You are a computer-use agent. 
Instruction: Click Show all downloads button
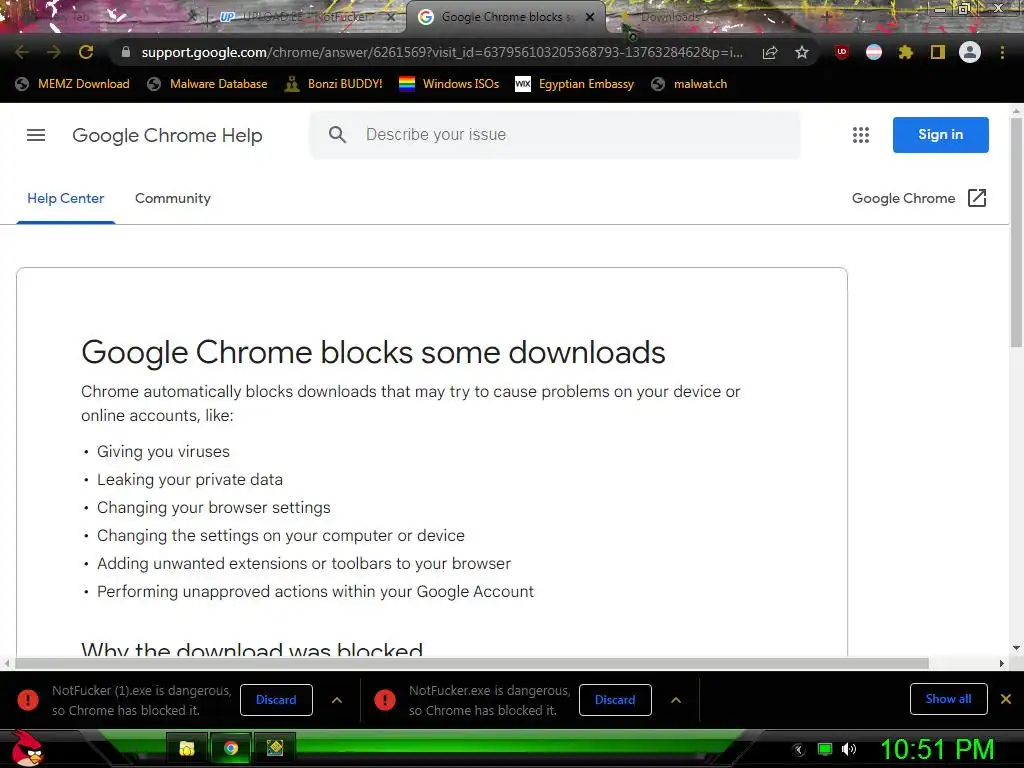pyautogui.click(x=948, y=699)
